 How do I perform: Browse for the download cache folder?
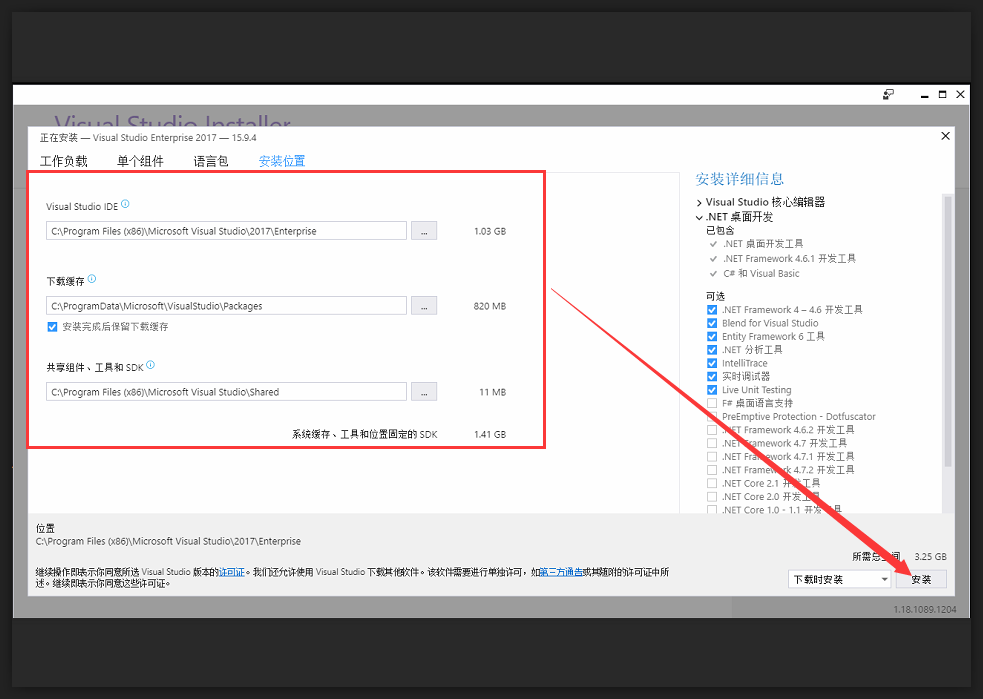(x=424, y=306)
